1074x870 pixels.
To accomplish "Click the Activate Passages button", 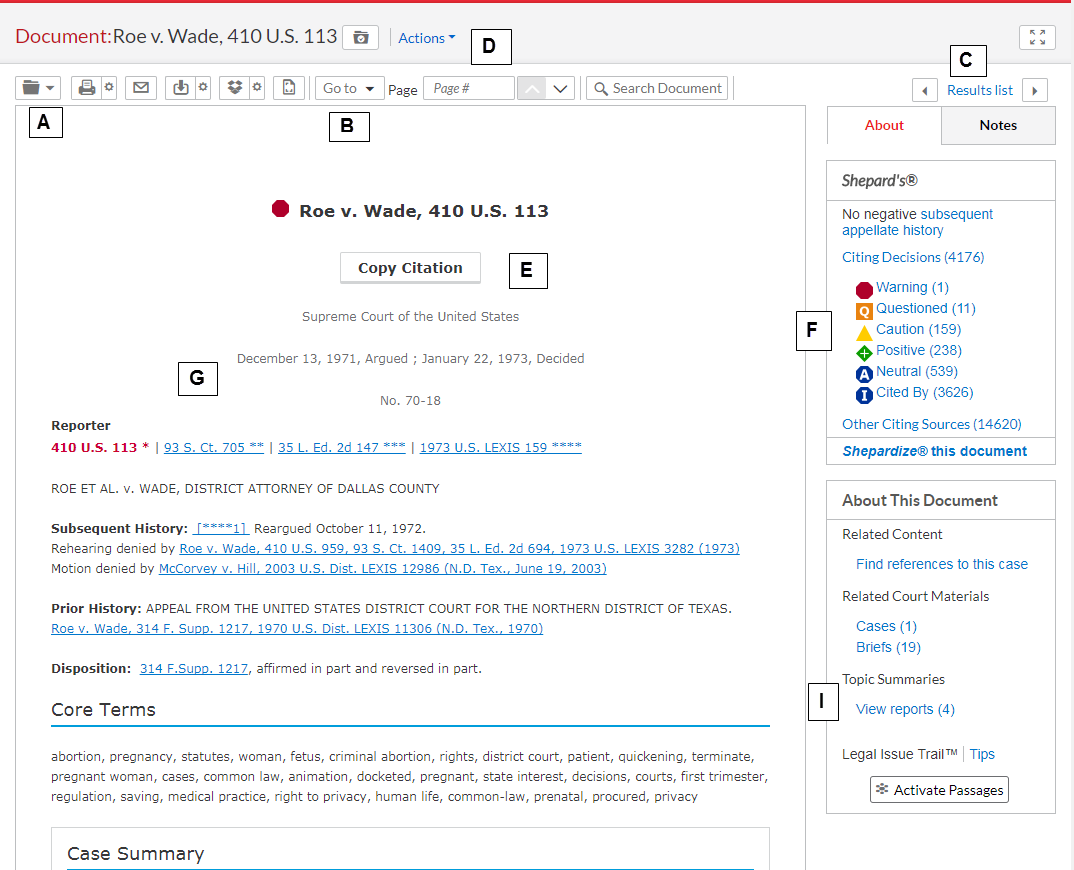I will pos(939,790).
